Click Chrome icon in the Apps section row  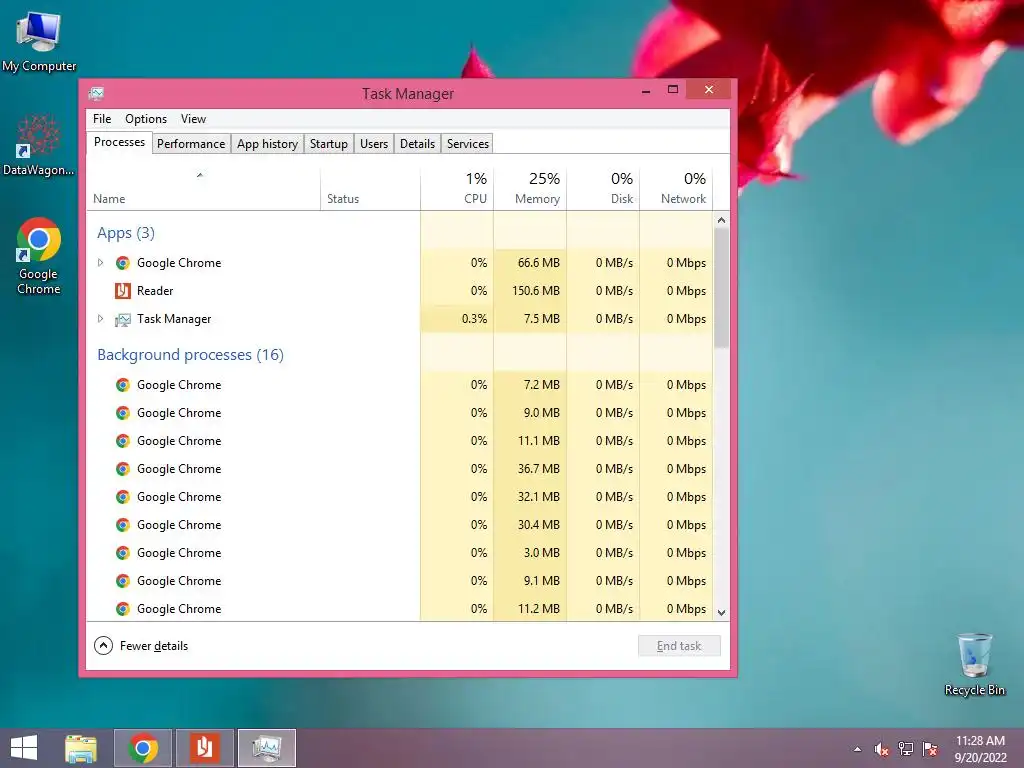pos(123,263)
